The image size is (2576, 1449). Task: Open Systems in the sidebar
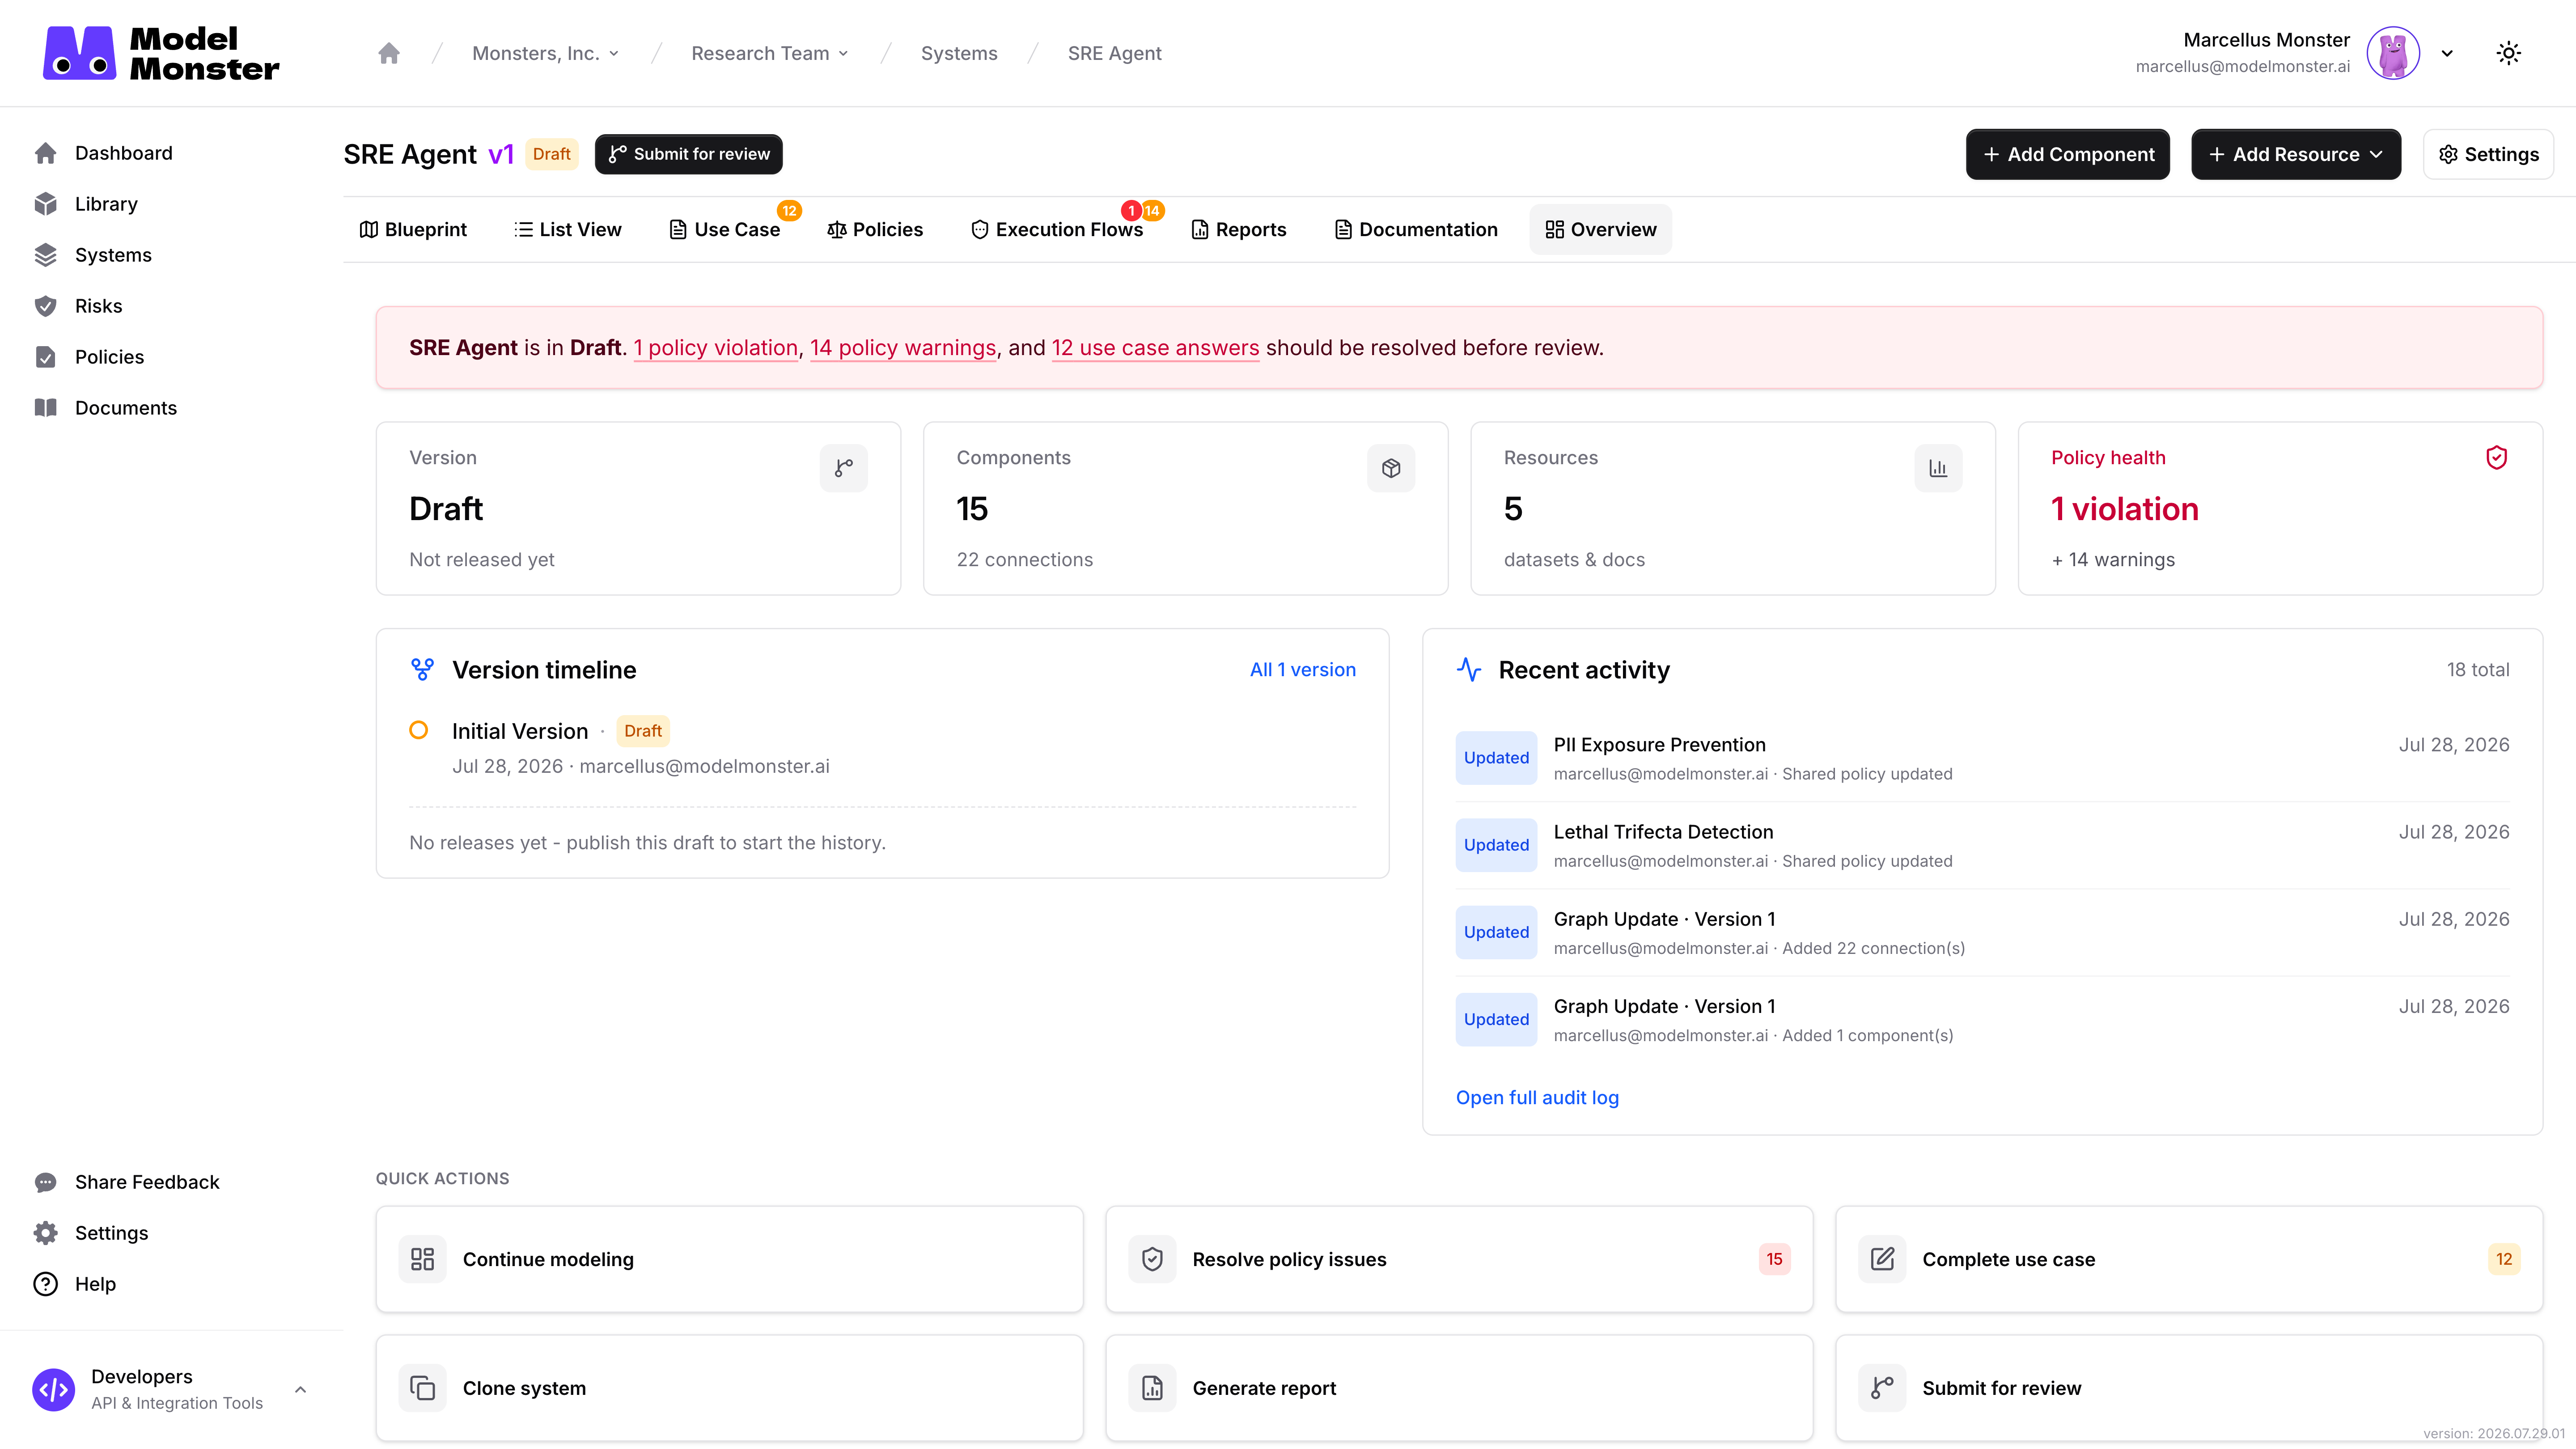[113, 255]
